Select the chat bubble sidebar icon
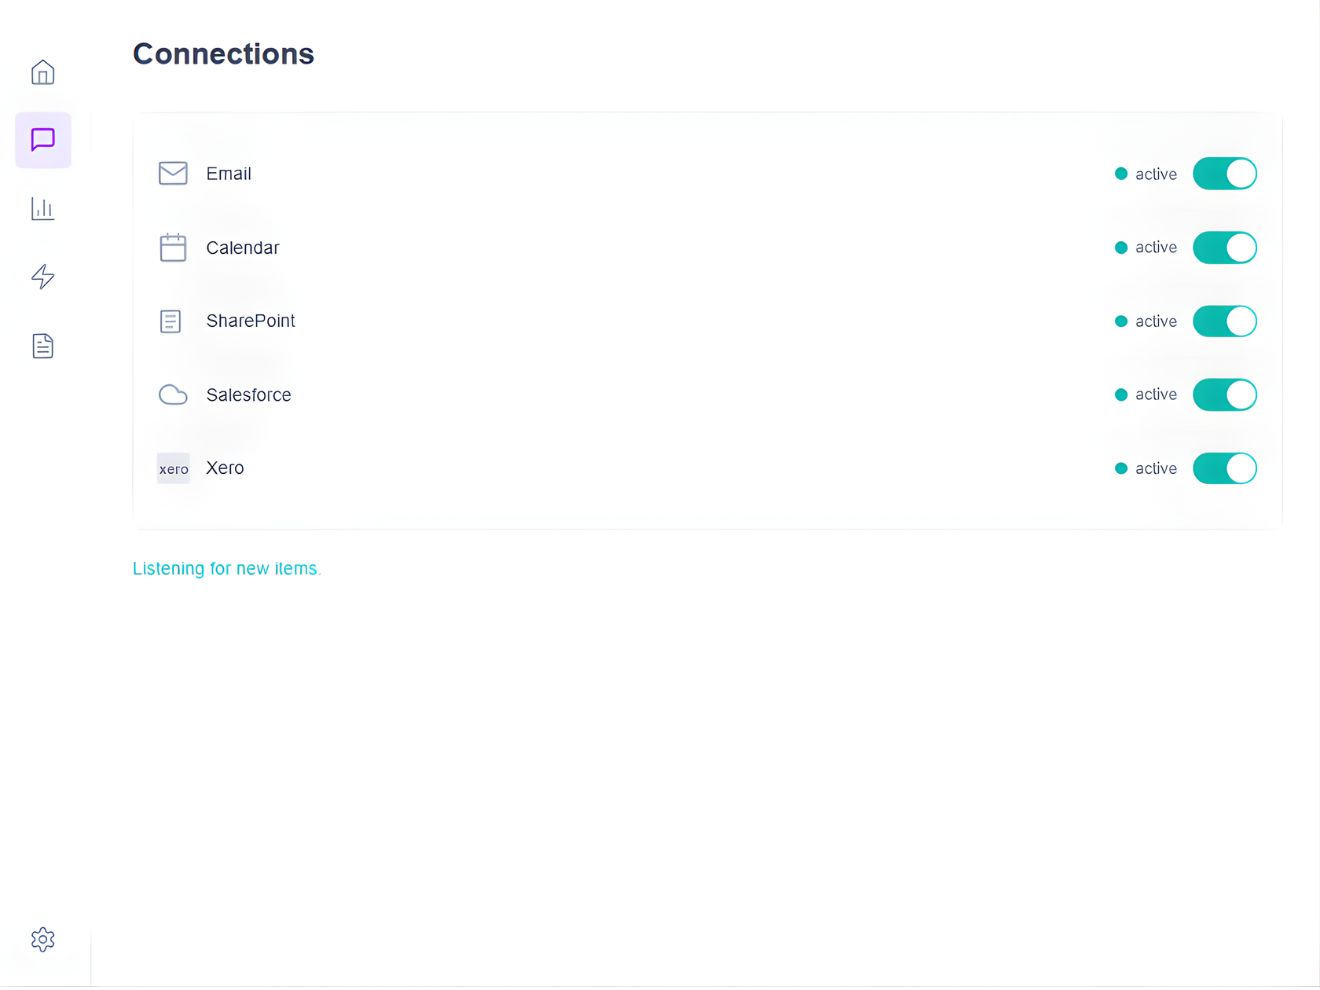Screen dimensions: 1320x990 (43, 140)
